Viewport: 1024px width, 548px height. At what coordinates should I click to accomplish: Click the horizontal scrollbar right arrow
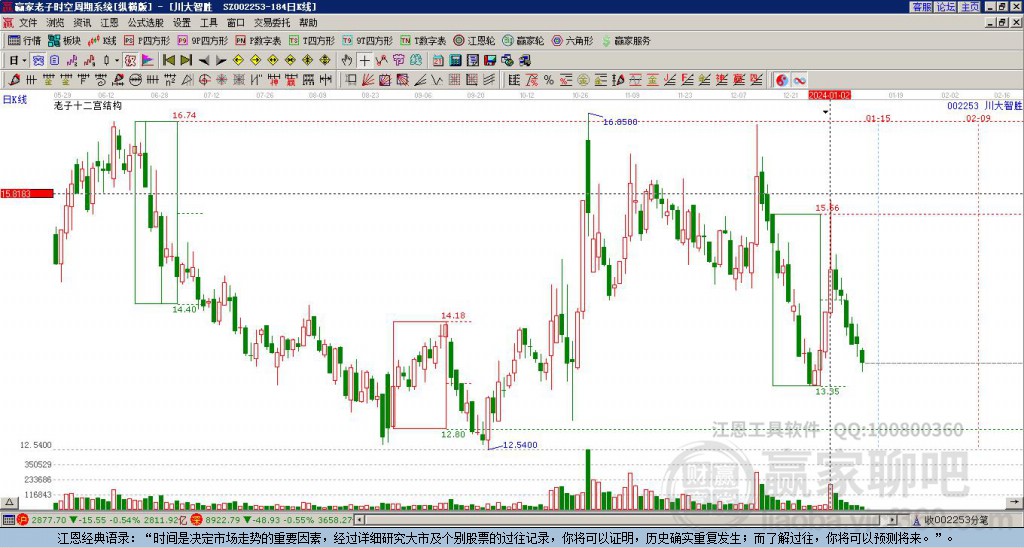[893, 520]
